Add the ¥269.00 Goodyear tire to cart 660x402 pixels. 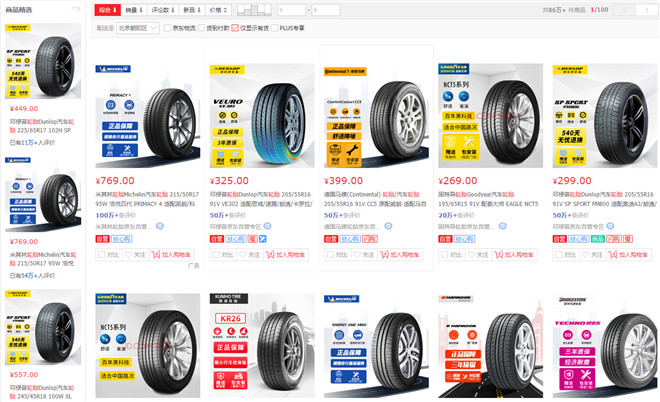[514, 255]
